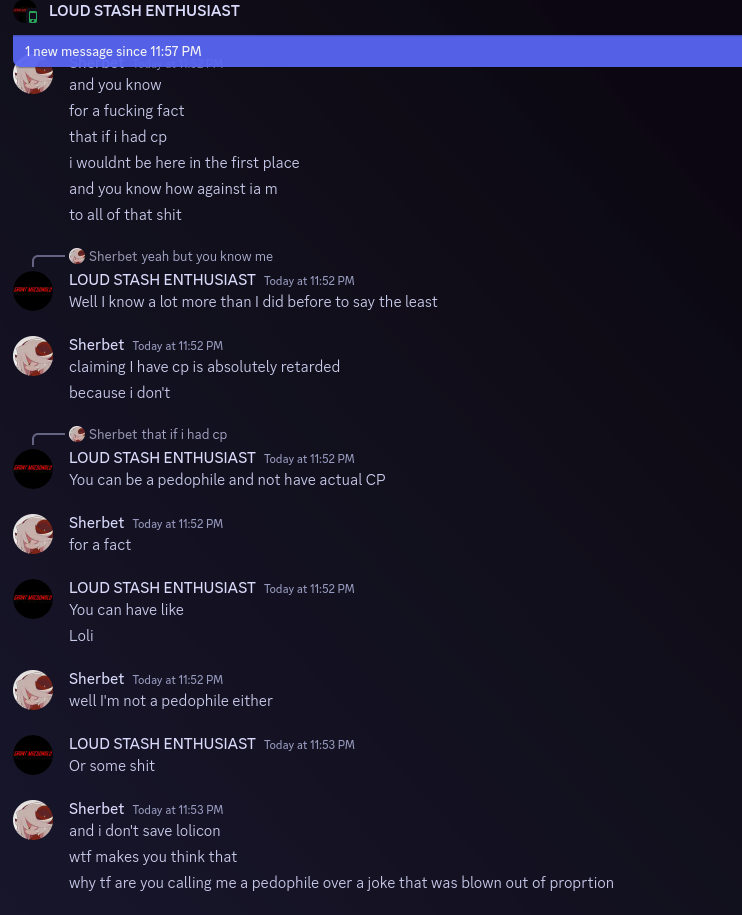Image resolution: width=742 pixels, height=915 pixels.
Task: Open LOUD STASH ENTHUSIAST header title
Action: pyautogui.click(x=144, y=11)
